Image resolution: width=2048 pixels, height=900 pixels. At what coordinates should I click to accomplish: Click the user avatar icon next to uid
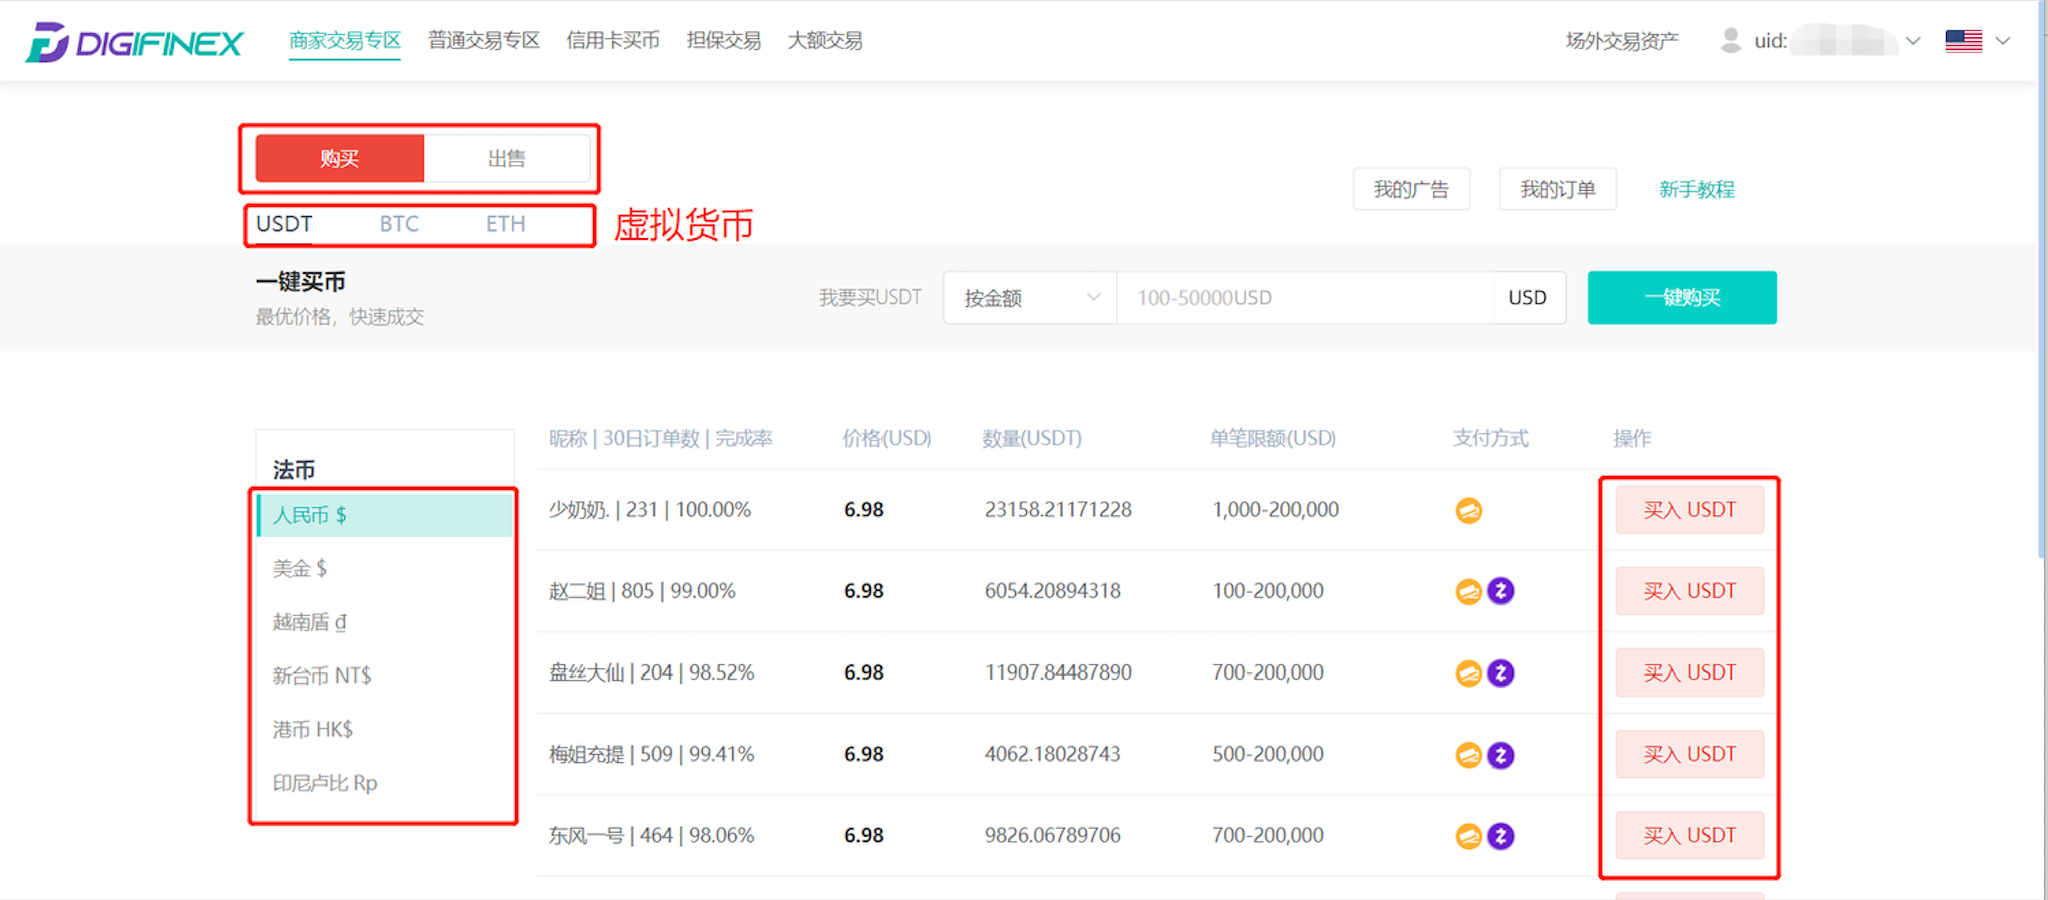(1730, 41)
